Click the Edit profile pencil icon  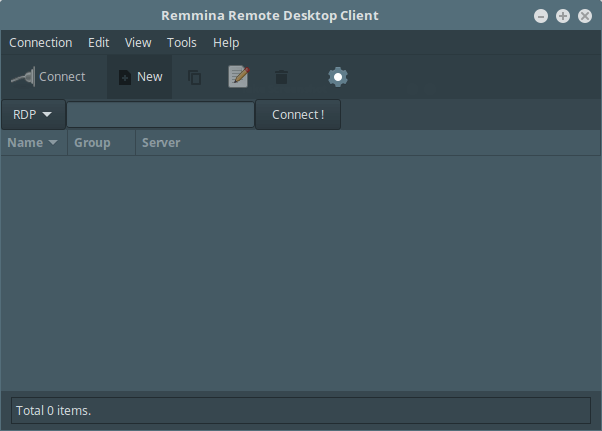[x=238, y=77]
